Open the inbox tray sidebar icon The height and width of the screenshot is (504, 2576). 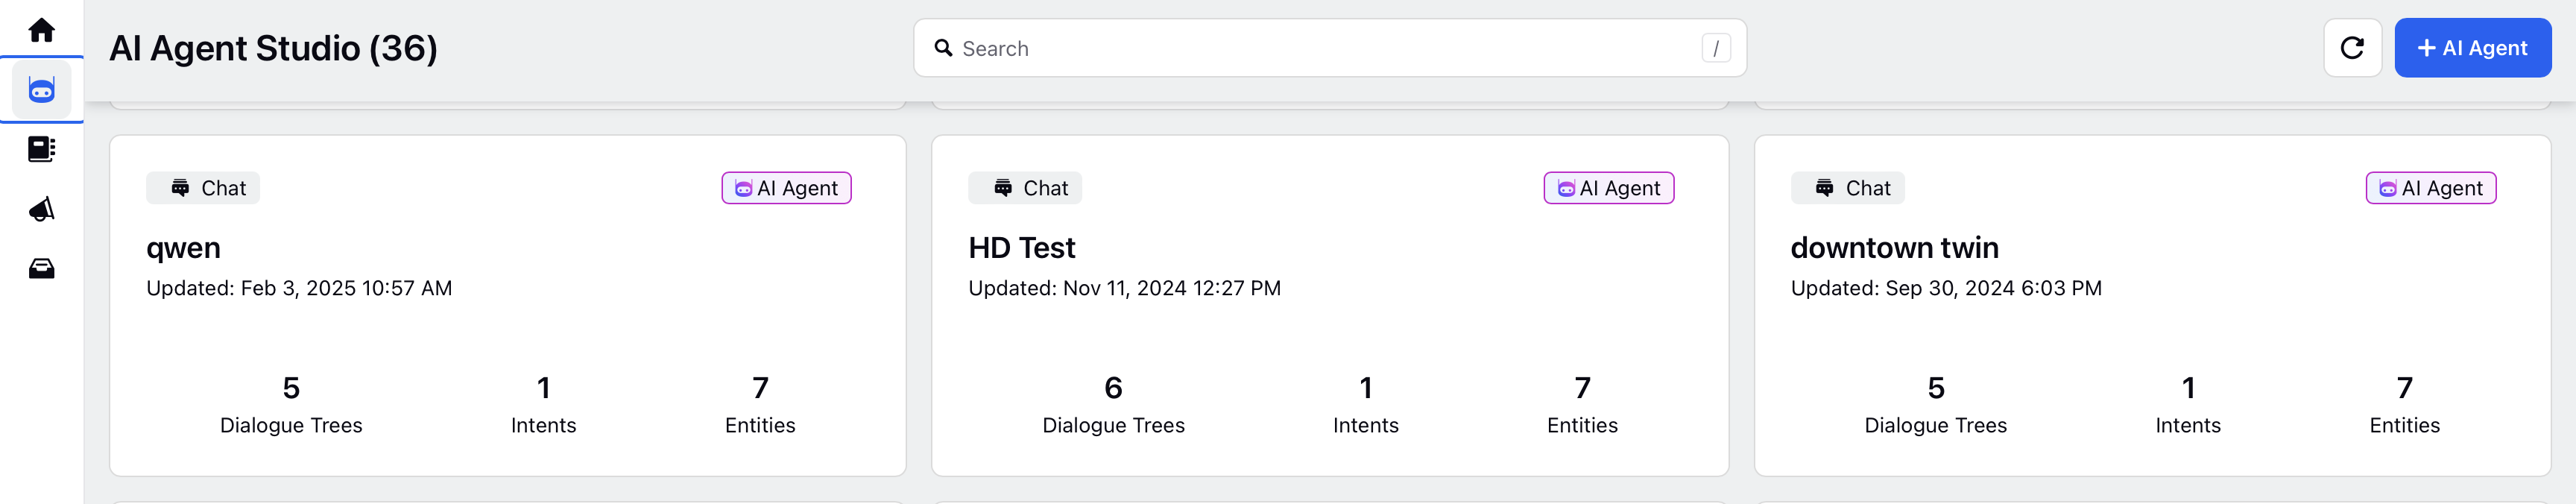41,268
